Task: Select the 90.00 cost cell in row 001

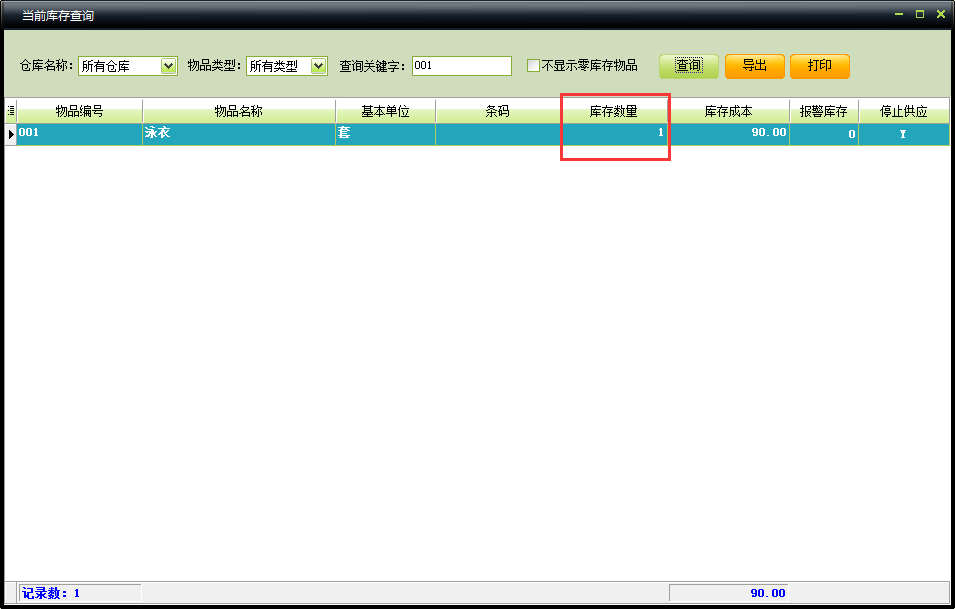Action: coord(728,133)
